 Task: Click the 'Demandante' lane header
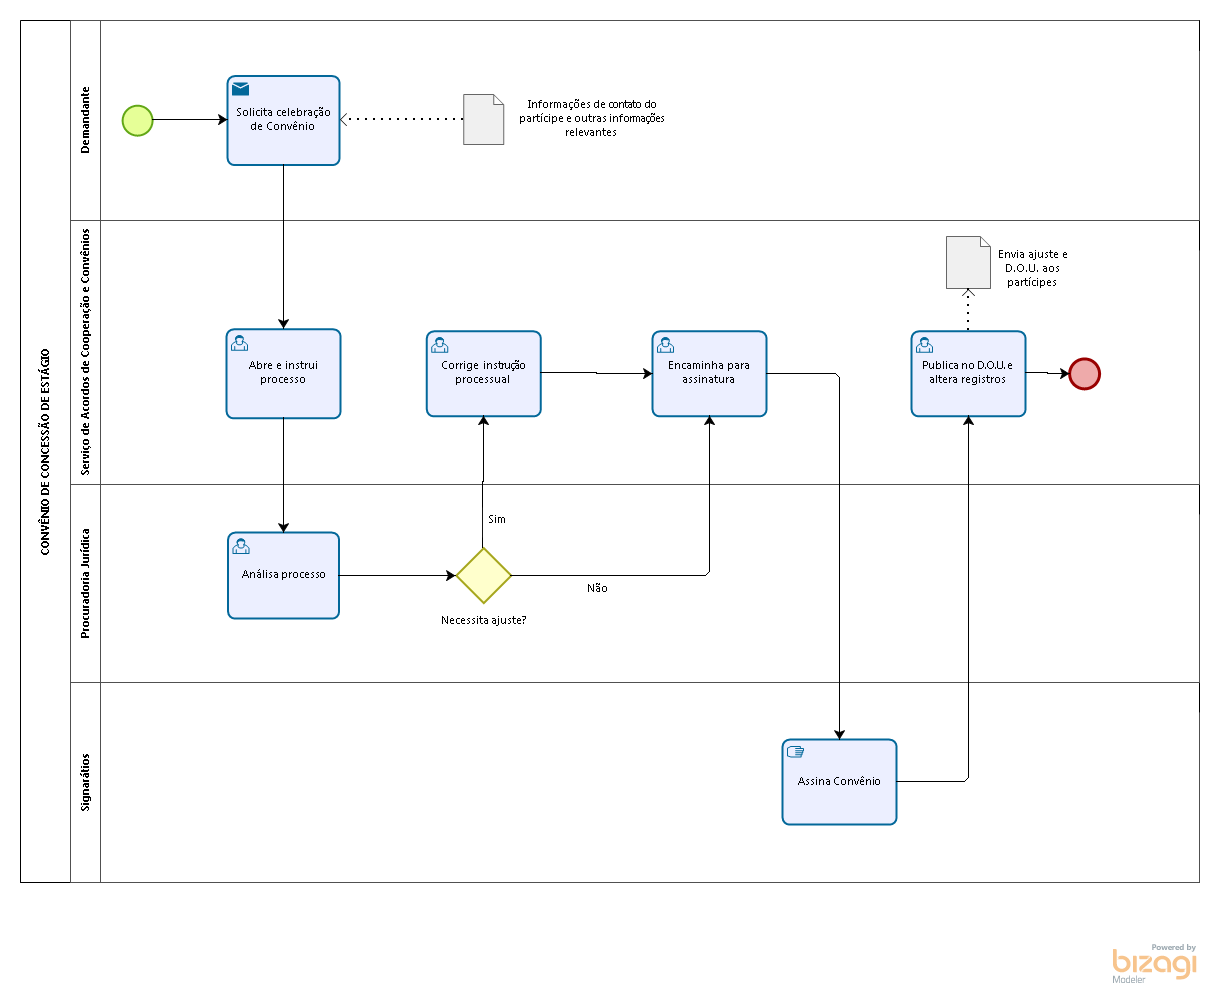85,120
